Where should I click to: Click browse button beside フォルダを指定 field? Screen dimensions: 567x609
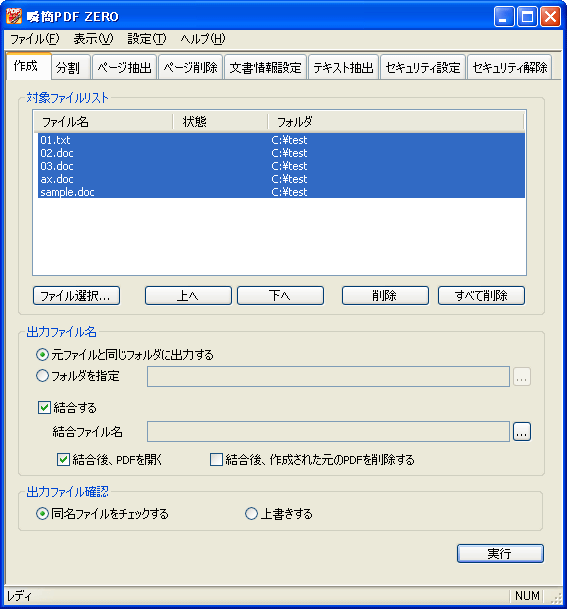coord(522,376)
